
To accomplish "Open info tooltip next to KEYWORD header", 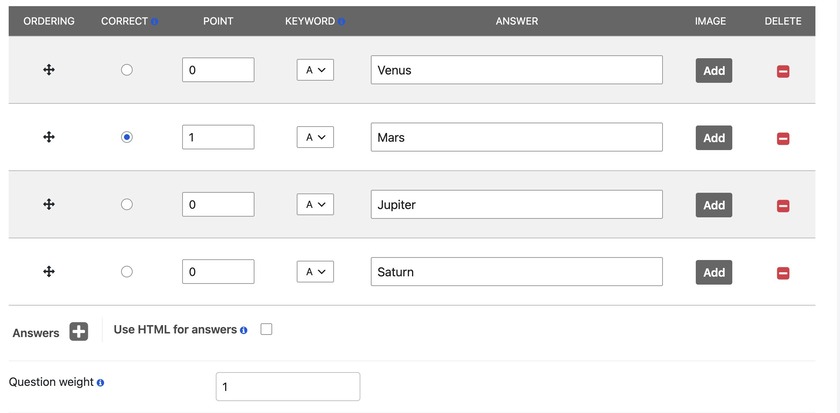I will click(x=341, y=22).
